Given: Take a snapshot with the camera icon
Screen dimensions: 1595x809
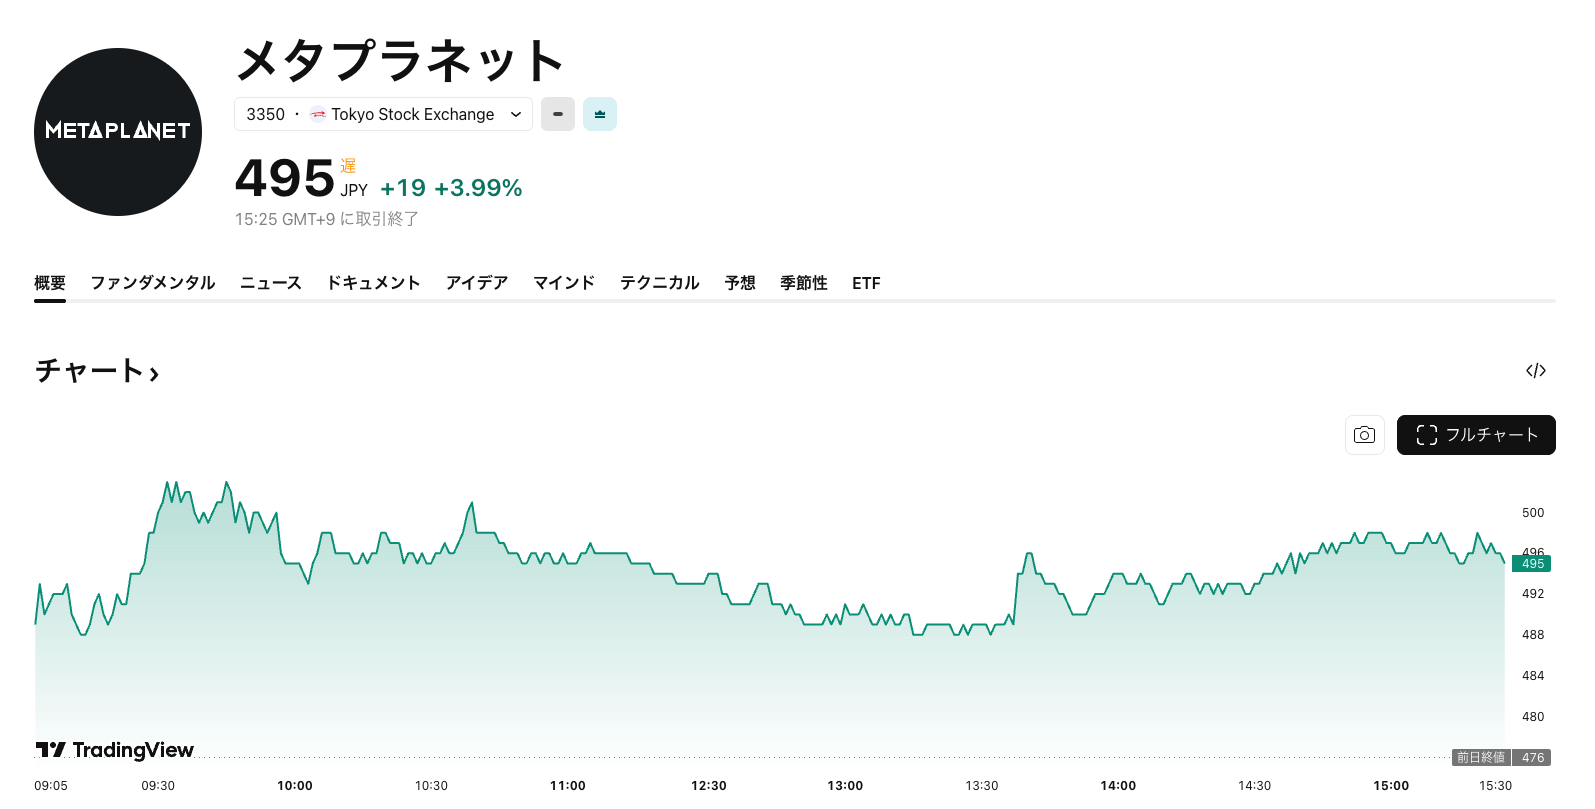Looking at the screenshot, I should point(1364,435).
